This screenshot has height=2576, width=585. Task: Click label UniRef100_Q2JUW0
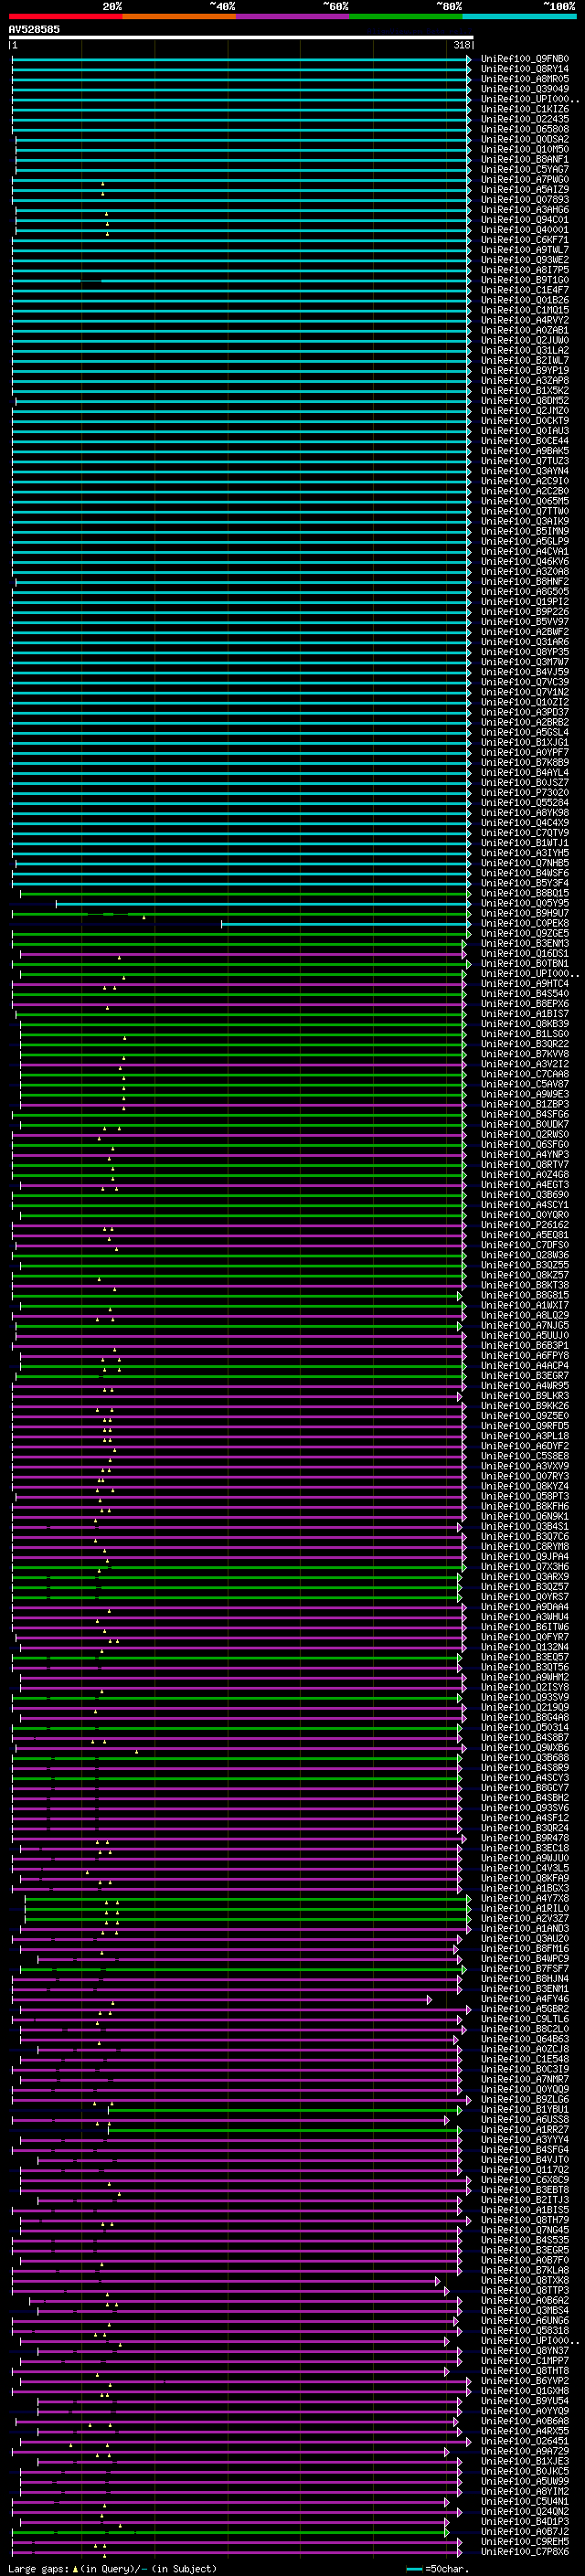pyautogui.click(x=525, y=340)
